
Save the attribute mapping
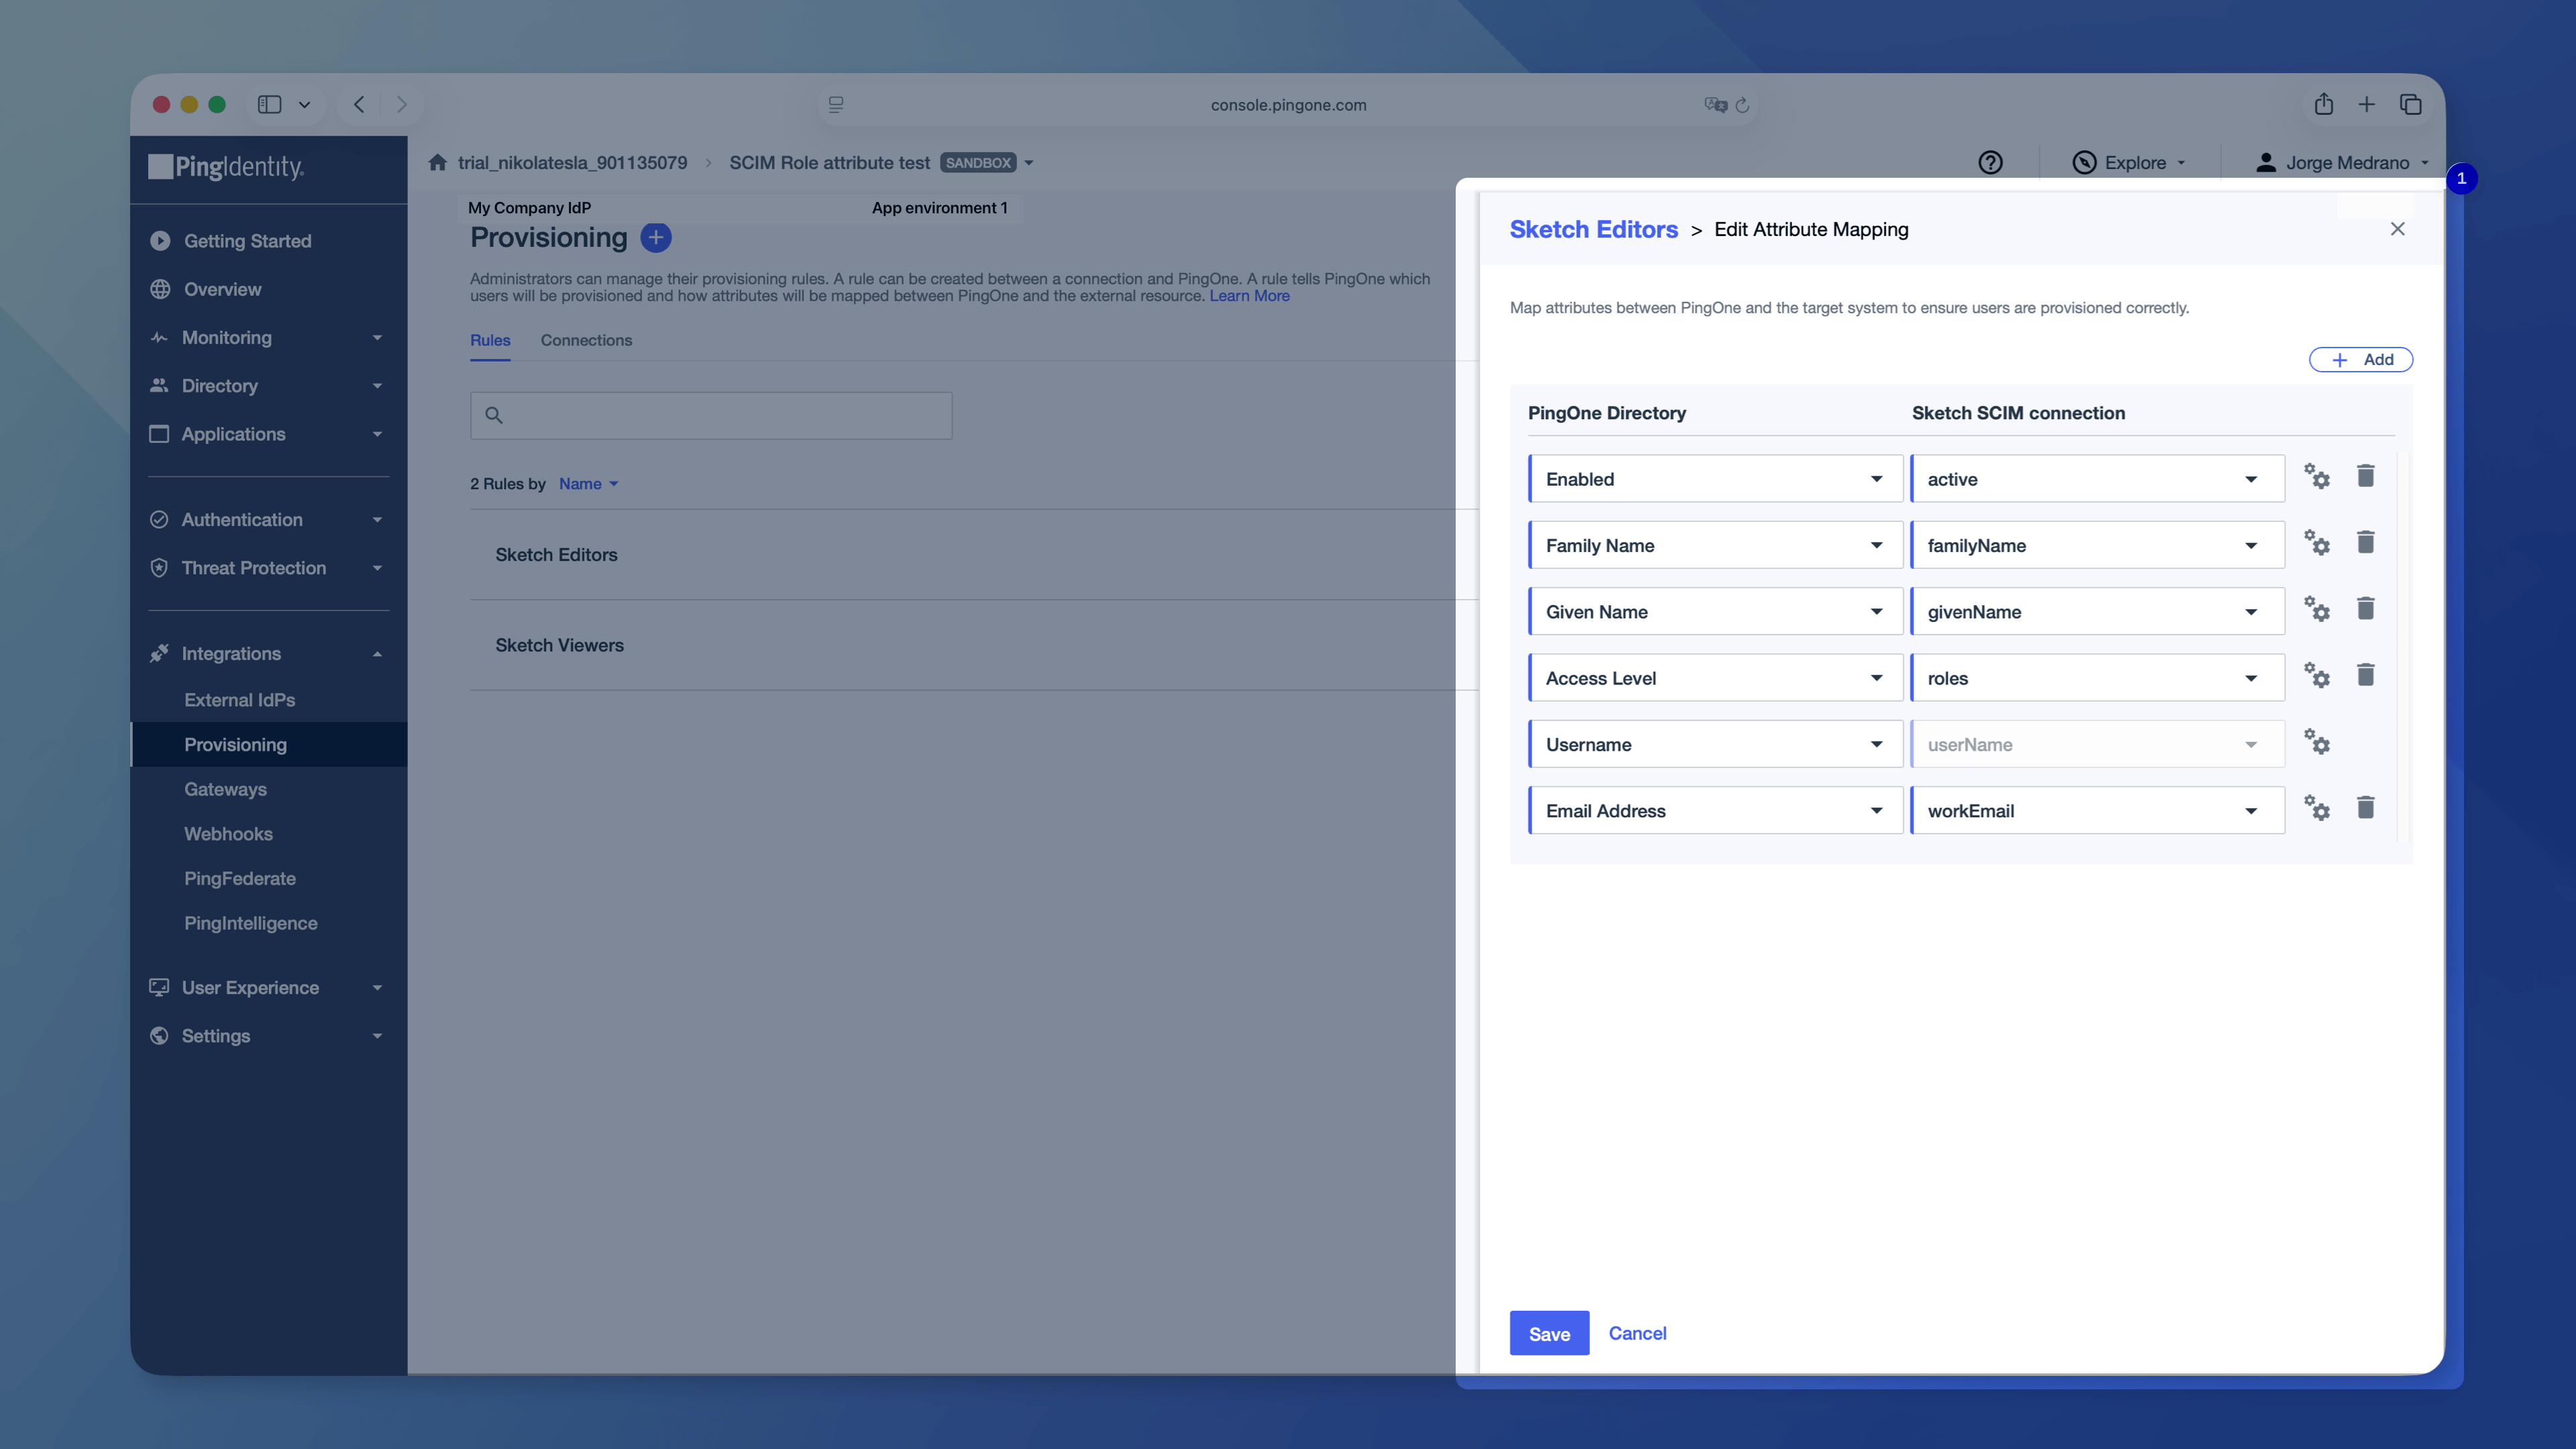pos(1549,1334)
